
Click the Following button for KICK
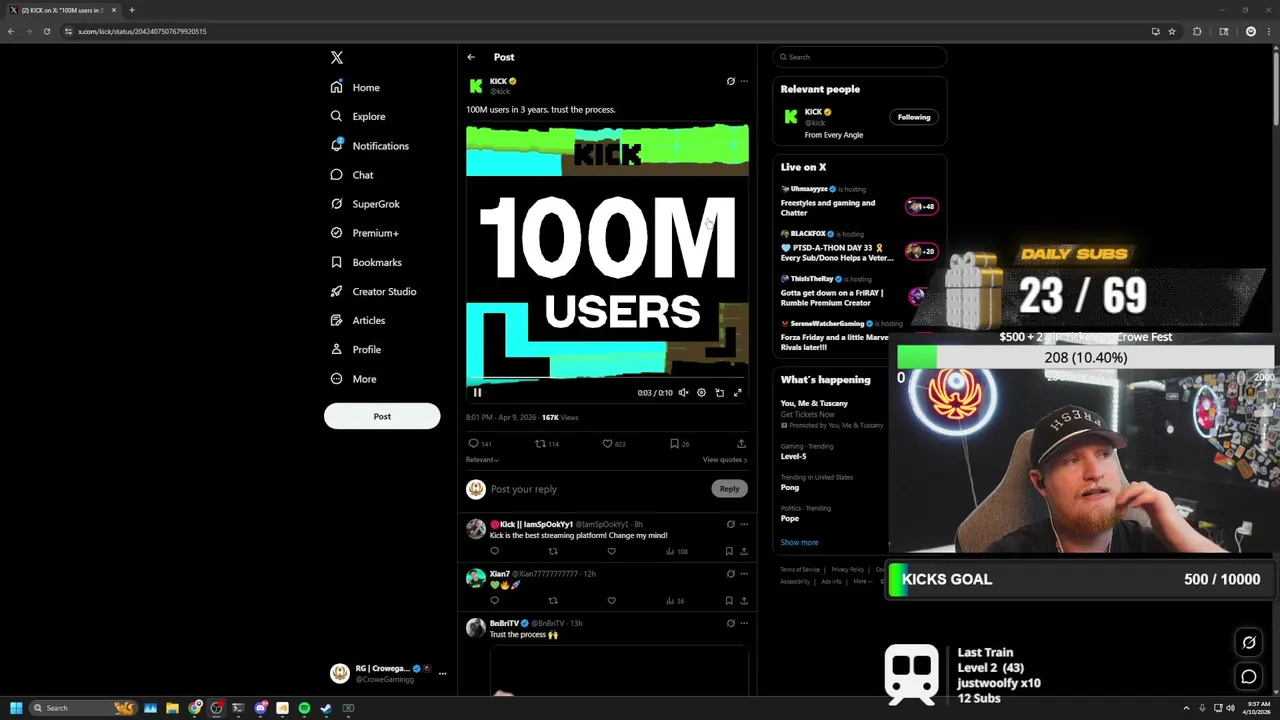pyautogui.click(x=913, y=117)
